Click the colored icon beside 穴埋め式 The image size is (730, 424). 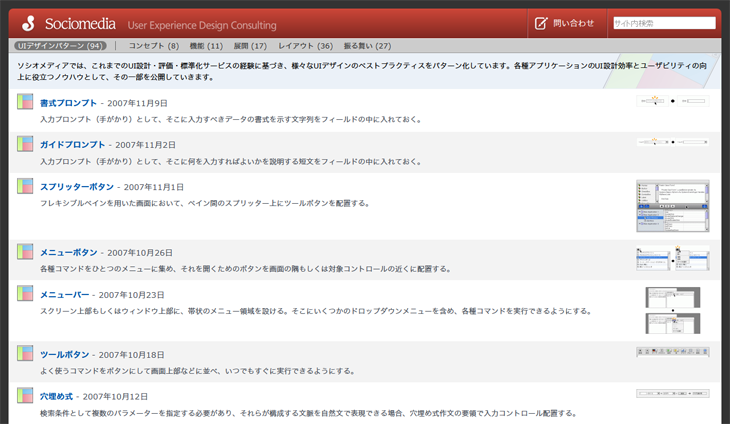tap(26, 396)
